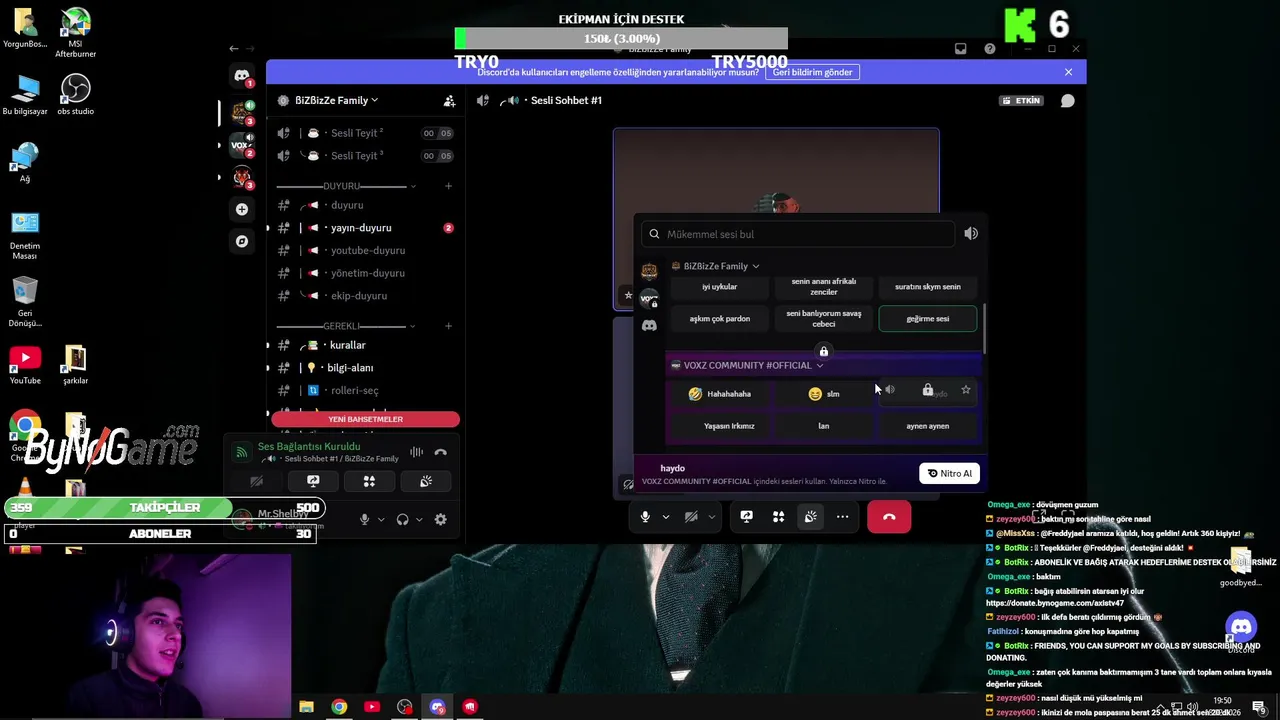Viewport: 1280px width, 720px height.
Task: Open the discover servers compass icon
Action: click(x=241, y=241)
